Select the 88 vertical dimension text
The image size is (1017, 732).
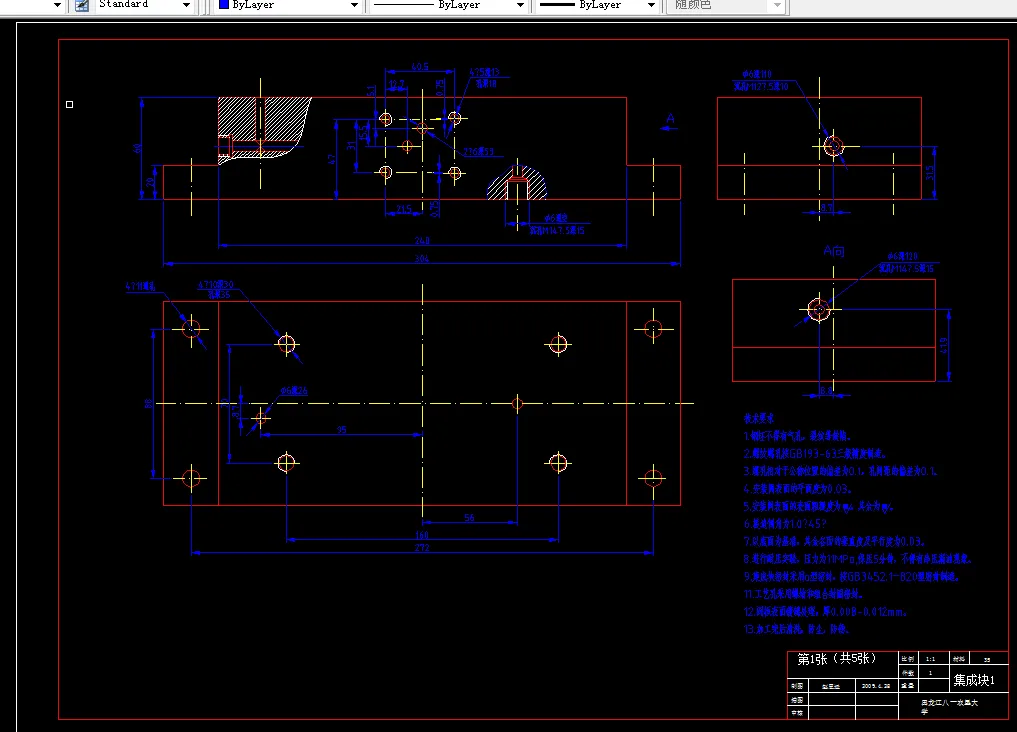149,403
